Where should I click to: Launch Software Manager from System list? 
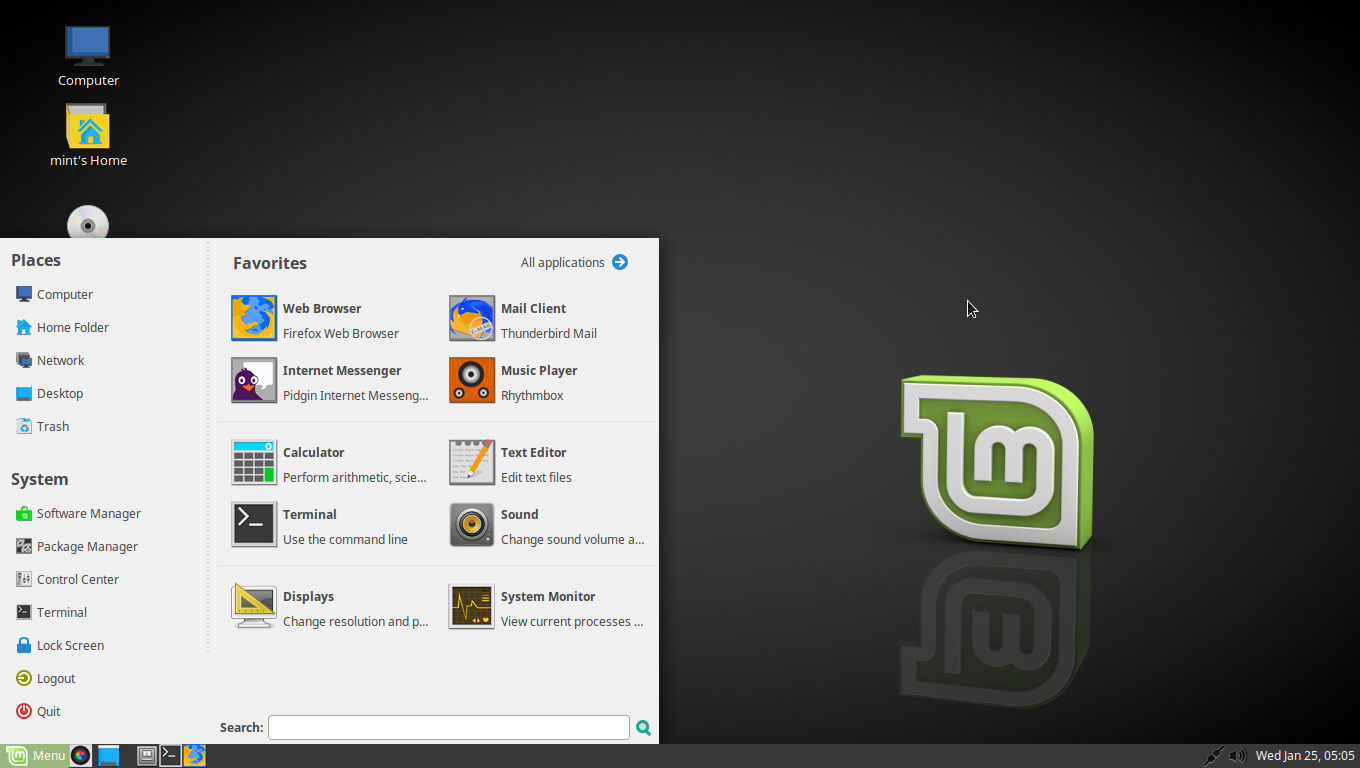pyautogui.click(x=78, y=513)
